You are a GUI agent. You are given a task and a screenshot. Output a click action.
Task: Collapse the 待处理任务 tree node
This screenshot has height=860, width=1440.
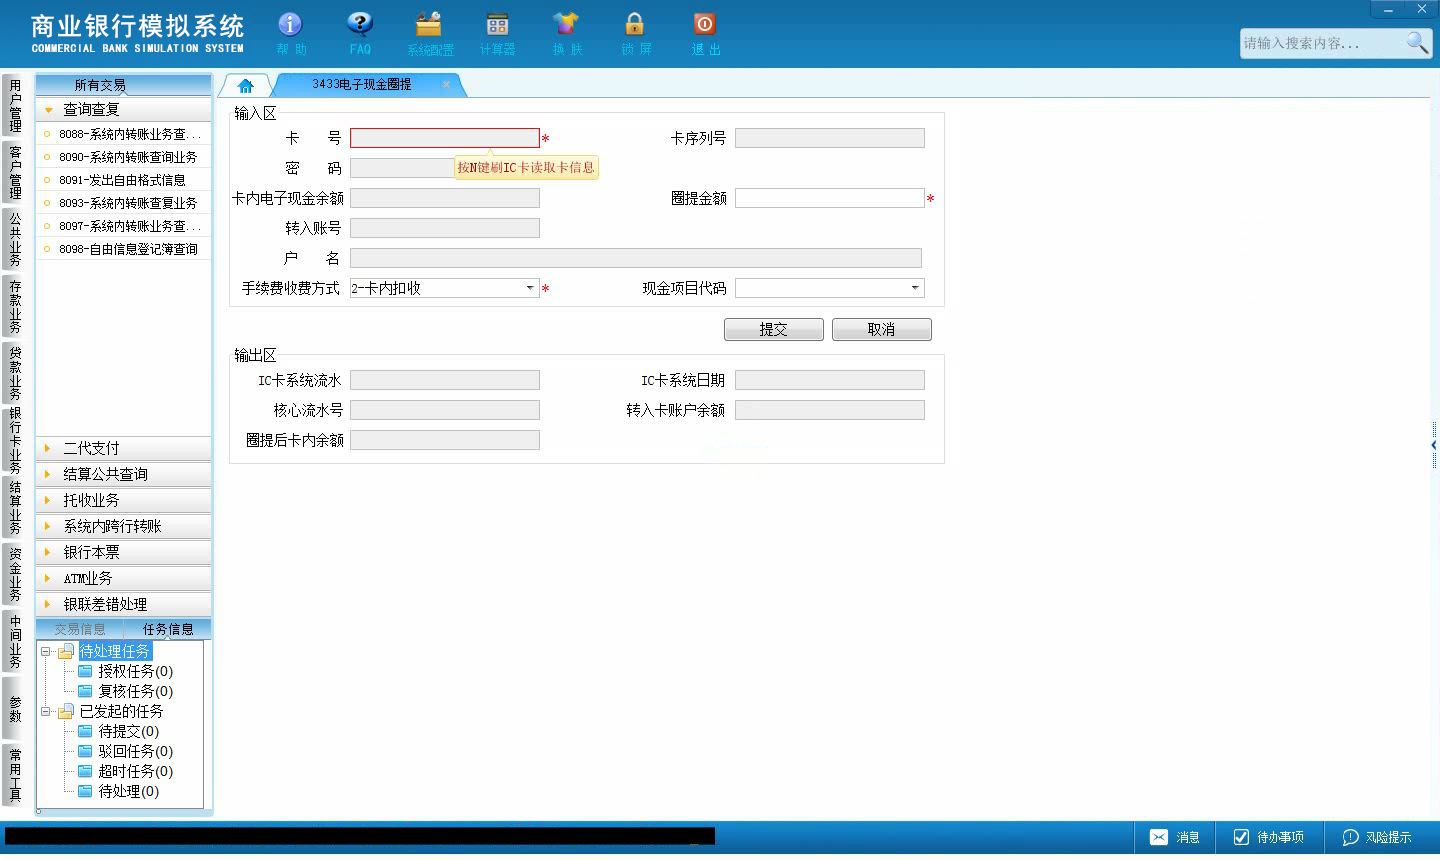pos(45,651)
